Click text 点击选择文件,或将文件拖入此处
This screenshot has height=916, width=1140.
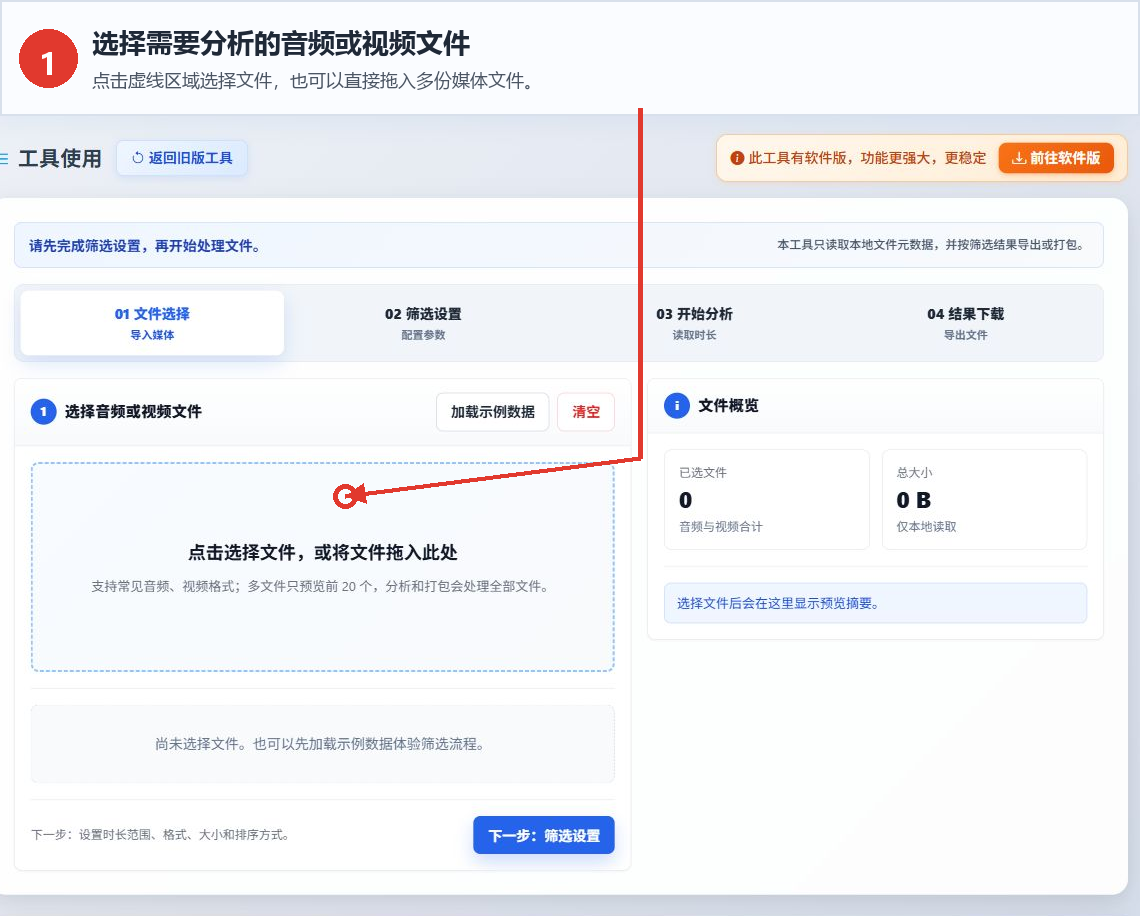point(323,553)
